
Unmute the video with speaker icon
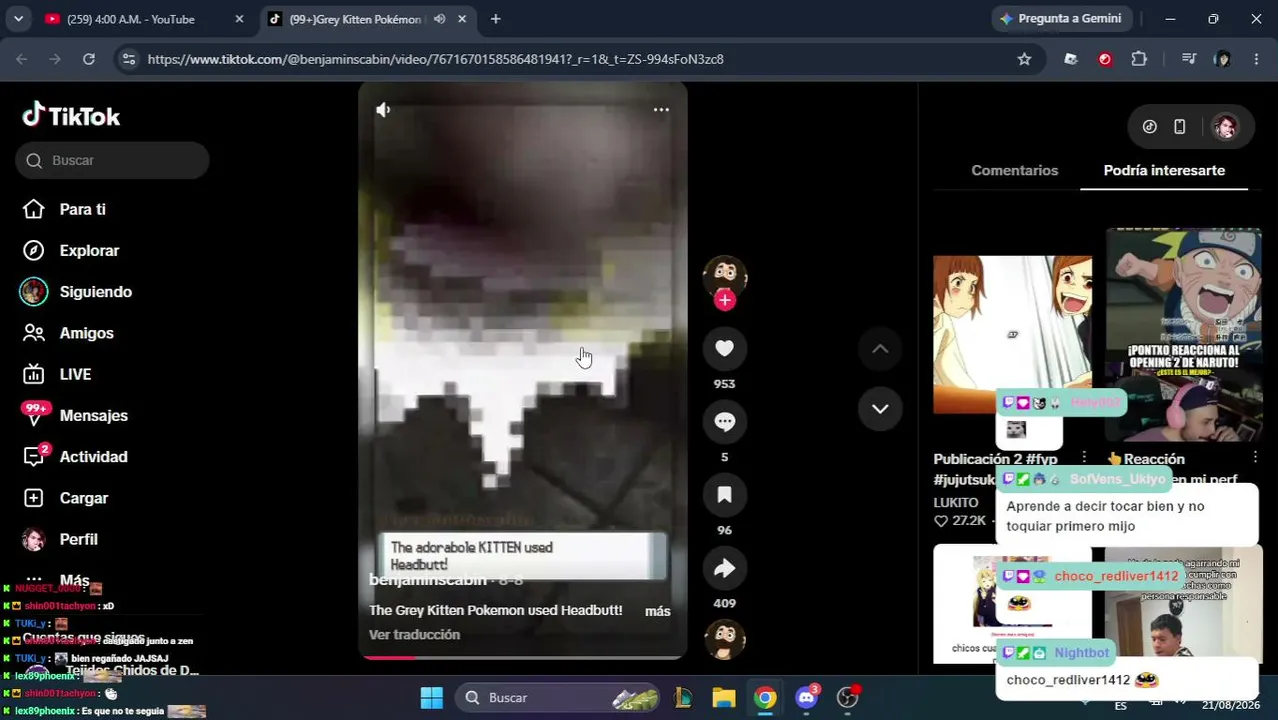coord(383,109)
